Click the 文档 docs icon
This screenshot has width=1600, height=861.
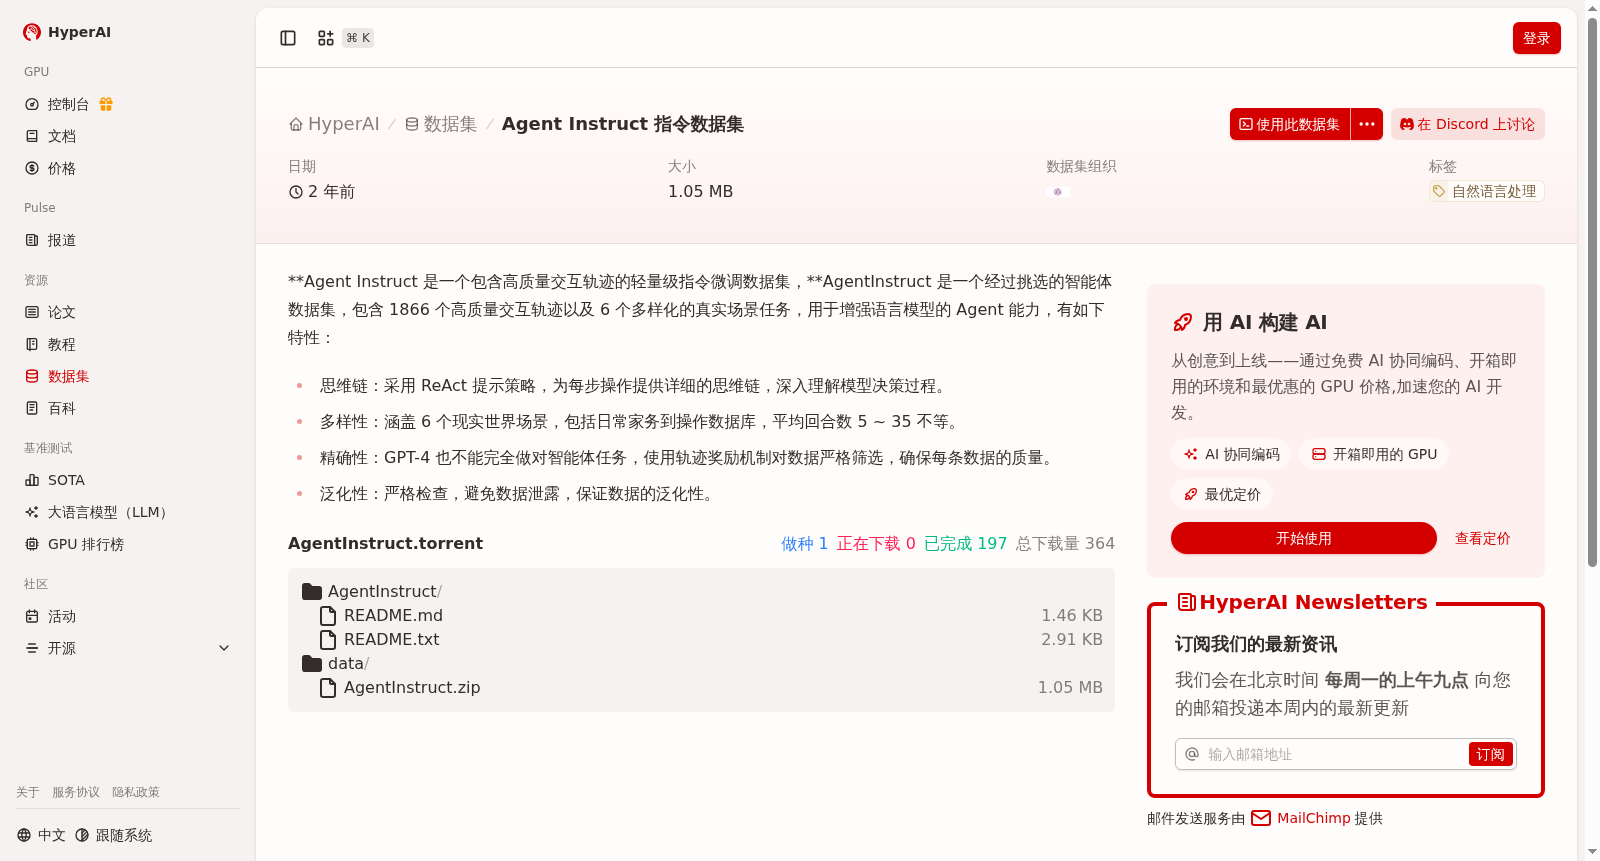point(32,136)
